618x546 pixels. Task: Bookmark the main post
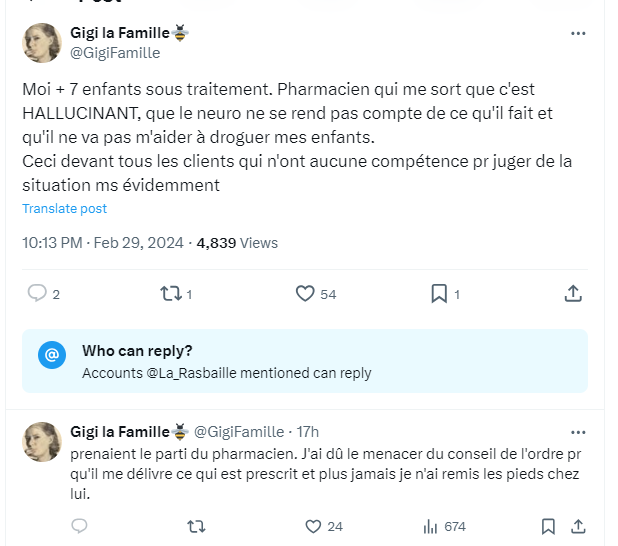coord(438,293)
